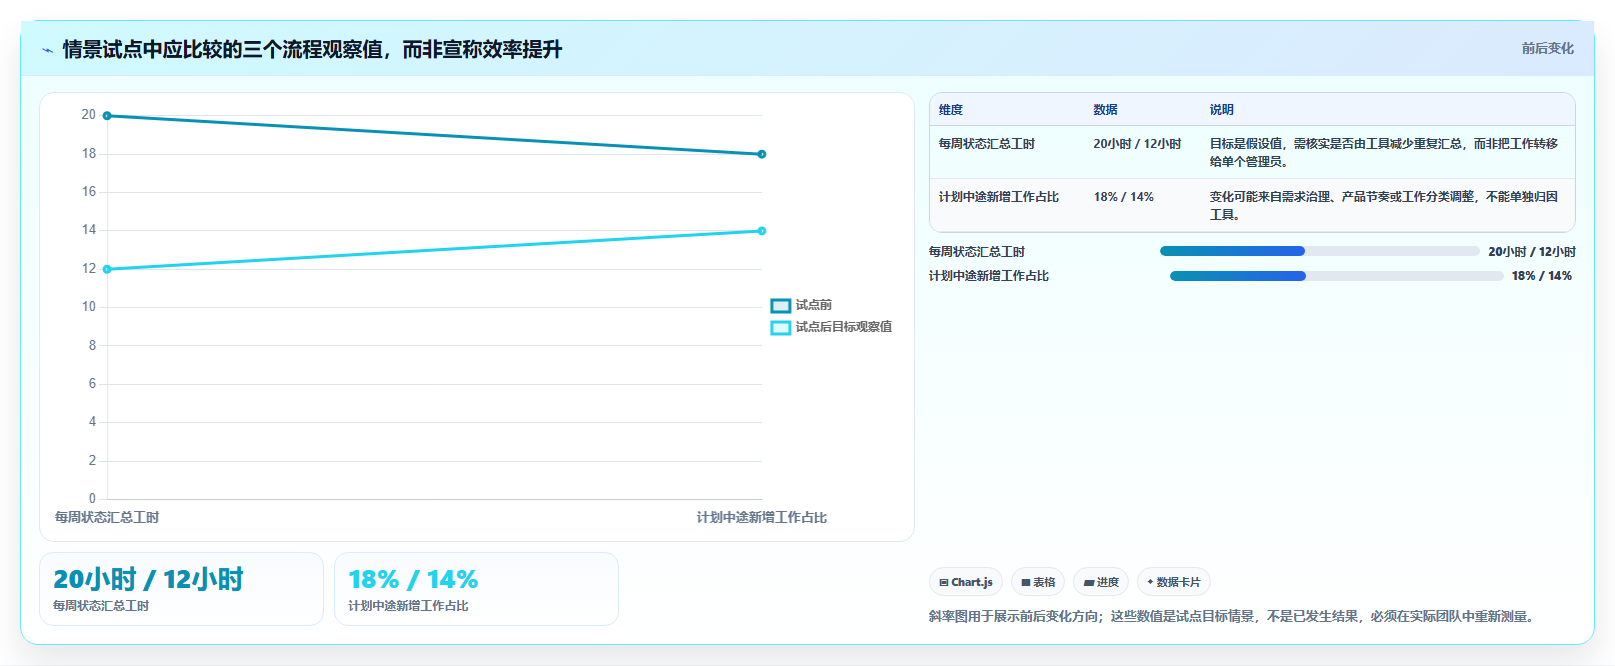
Task: Click the 前后变化 label in header
Action: coord(1548,48)
